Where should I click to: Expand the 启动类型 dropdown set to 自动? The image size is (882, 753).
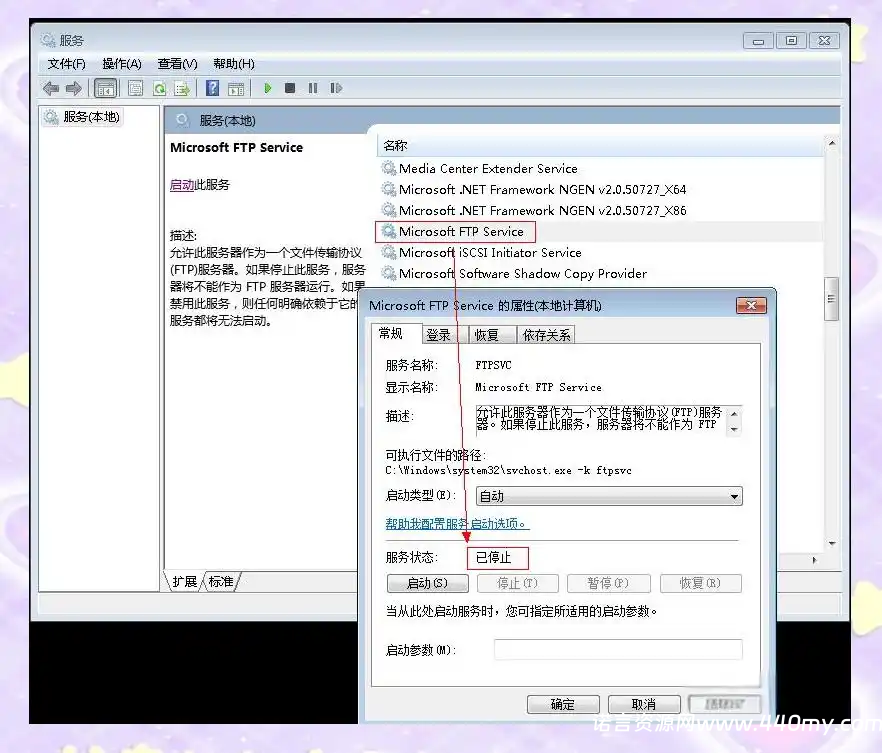pyautogui.click(x=609, y=496)
